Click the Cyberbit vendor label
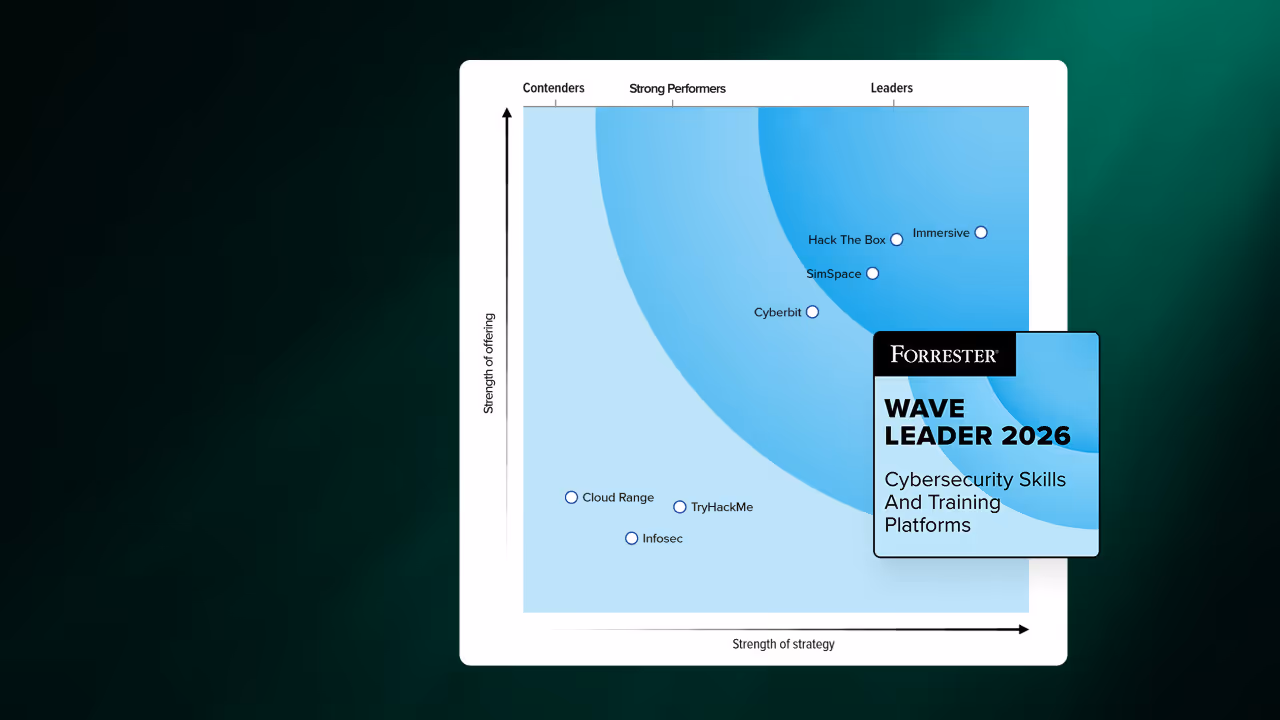The height and width of the screenshot is (720, 1280). click(x=778, y=313)
